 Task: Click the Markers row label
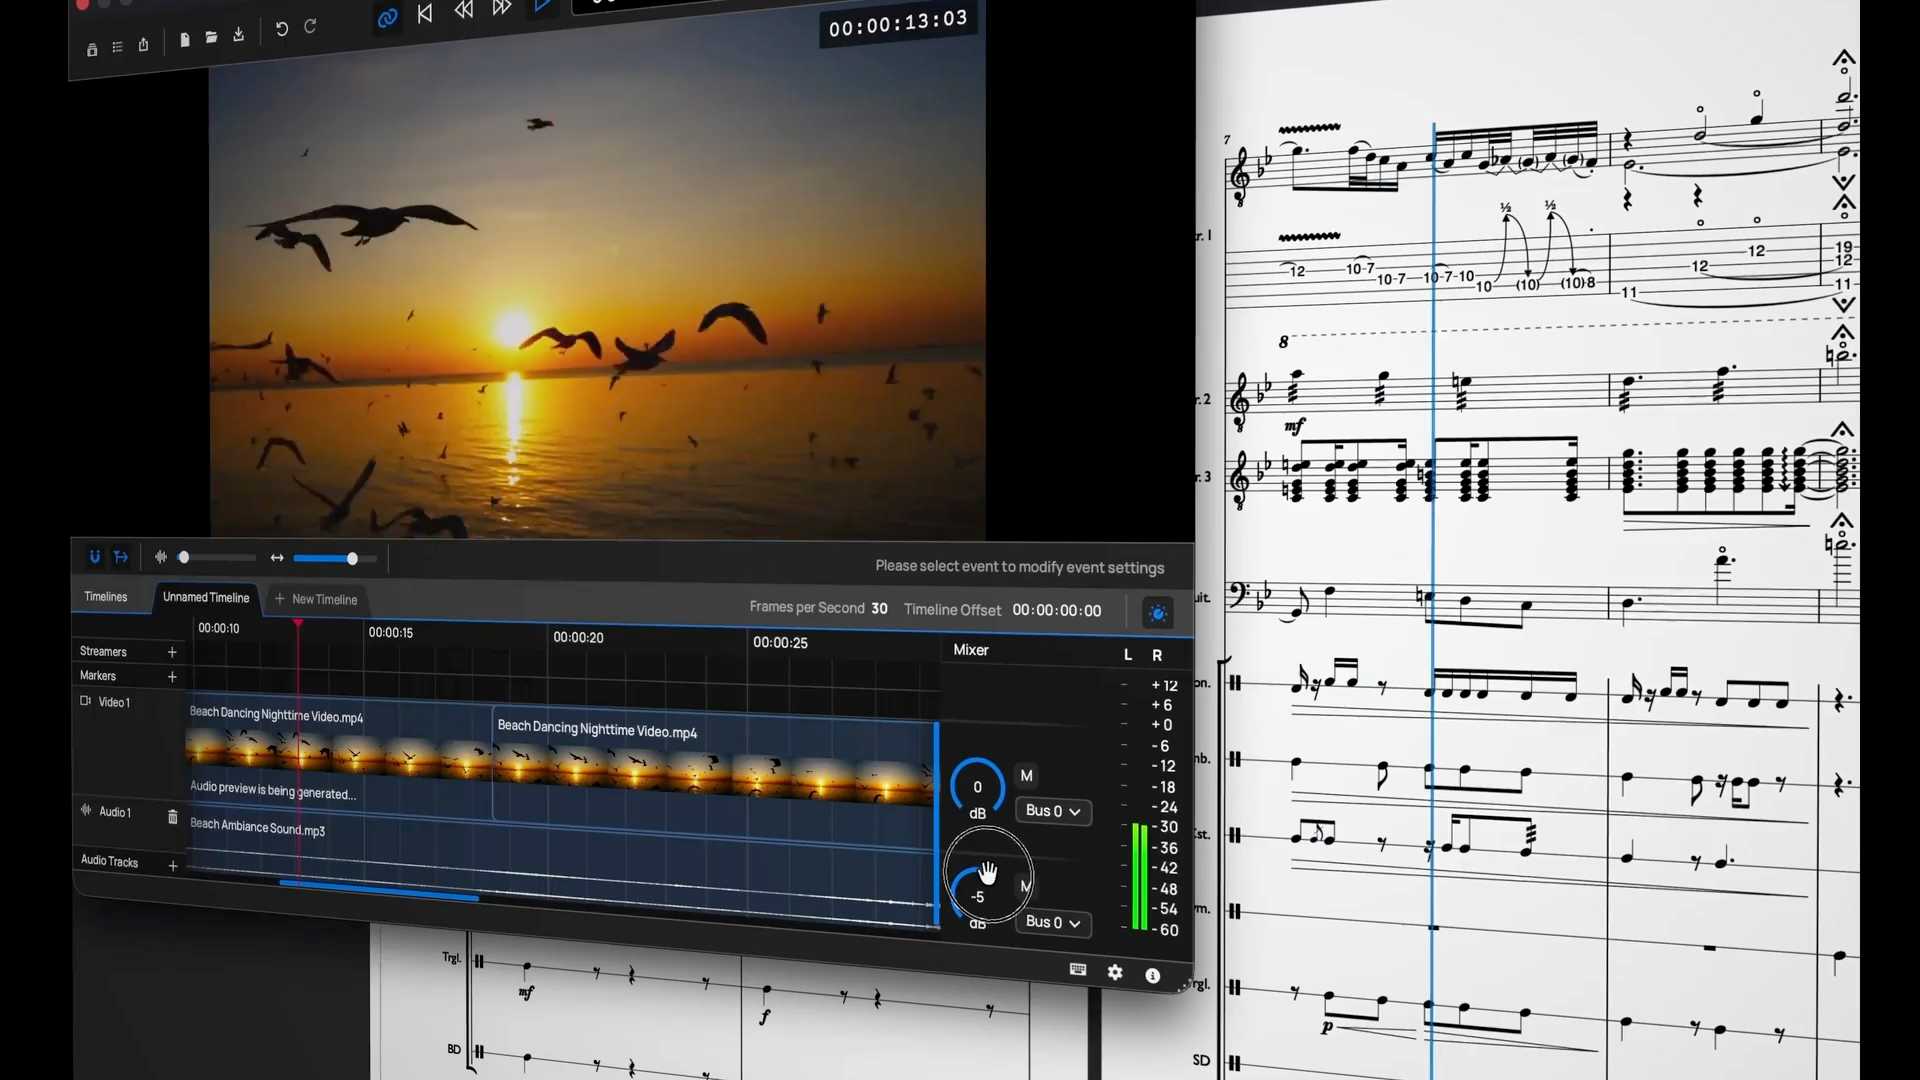click(98, 676)
